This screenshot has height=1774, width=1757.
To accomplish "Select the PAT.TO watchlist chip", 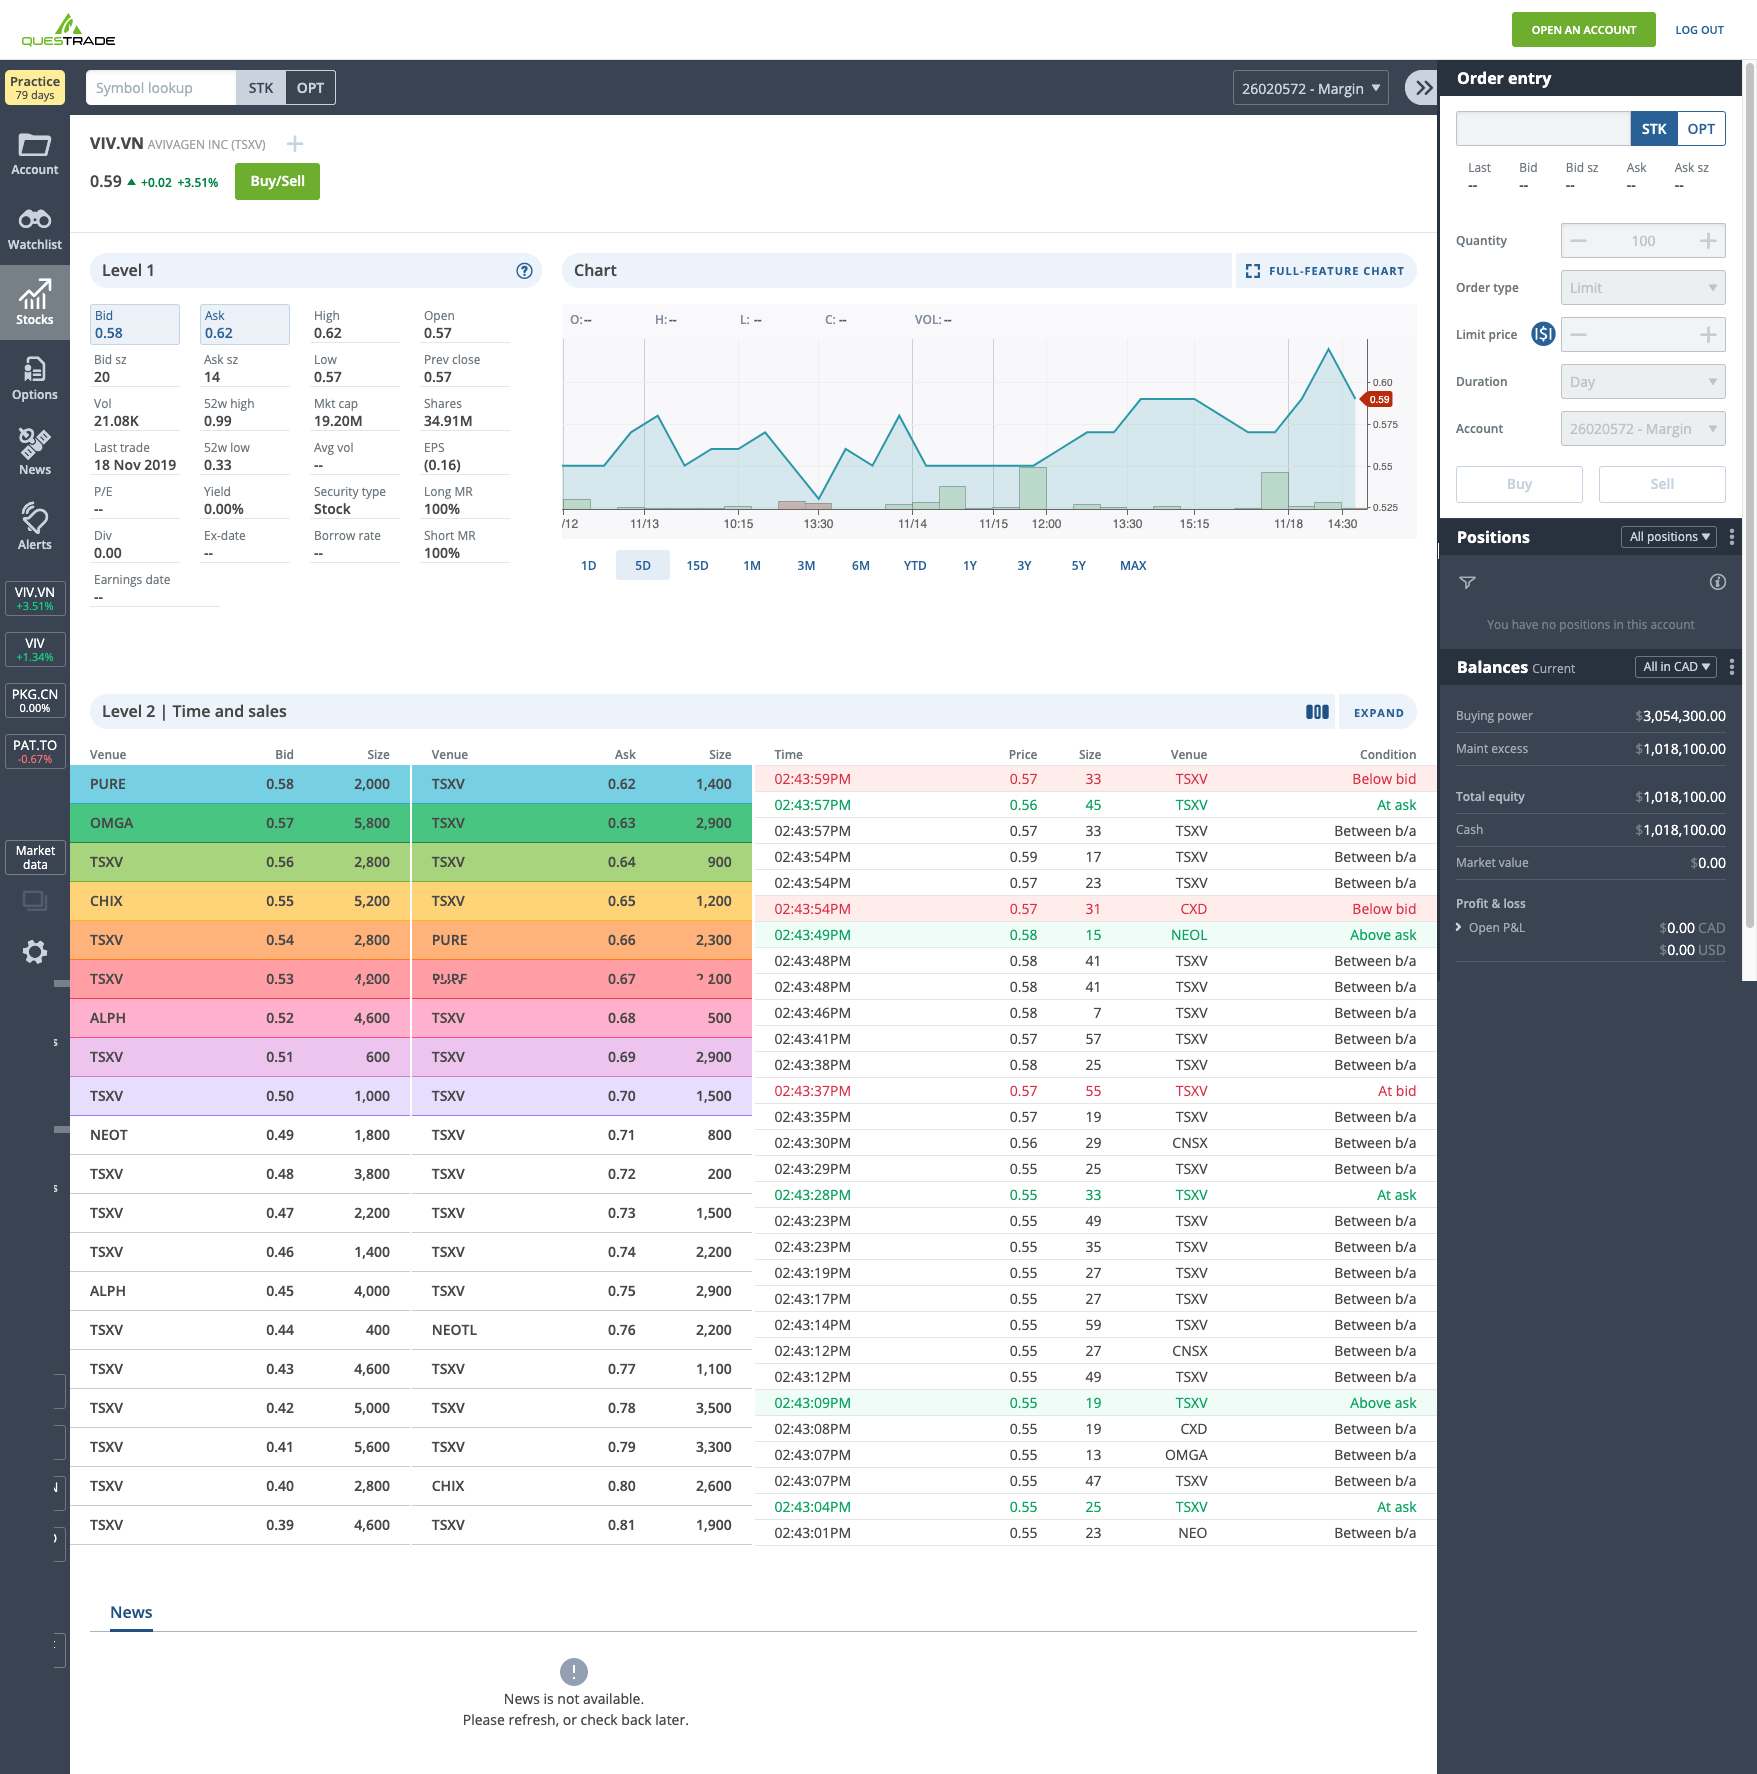I will (x=35, y=751).
